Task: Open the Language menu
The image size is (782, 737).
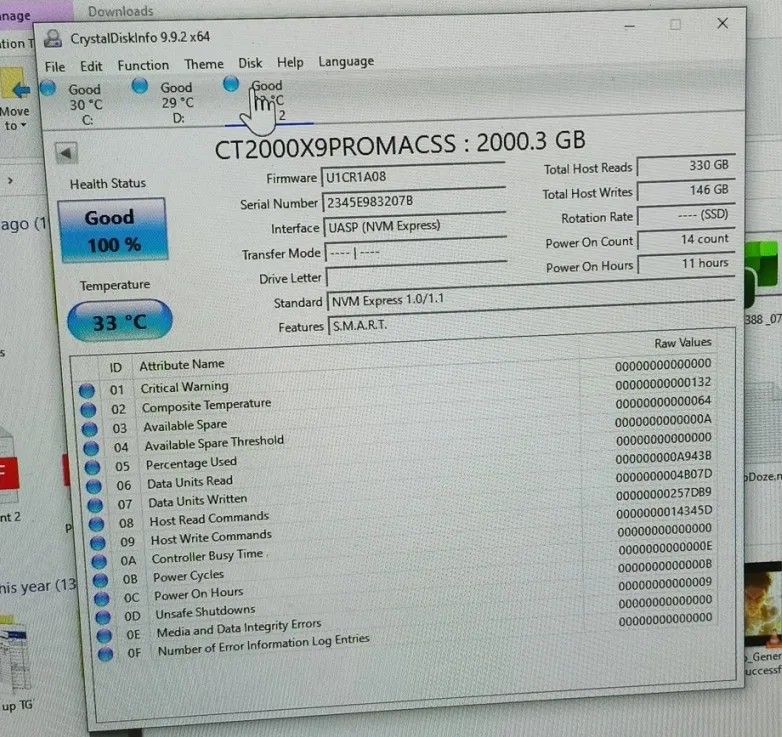Action: [x=346, y=61]
